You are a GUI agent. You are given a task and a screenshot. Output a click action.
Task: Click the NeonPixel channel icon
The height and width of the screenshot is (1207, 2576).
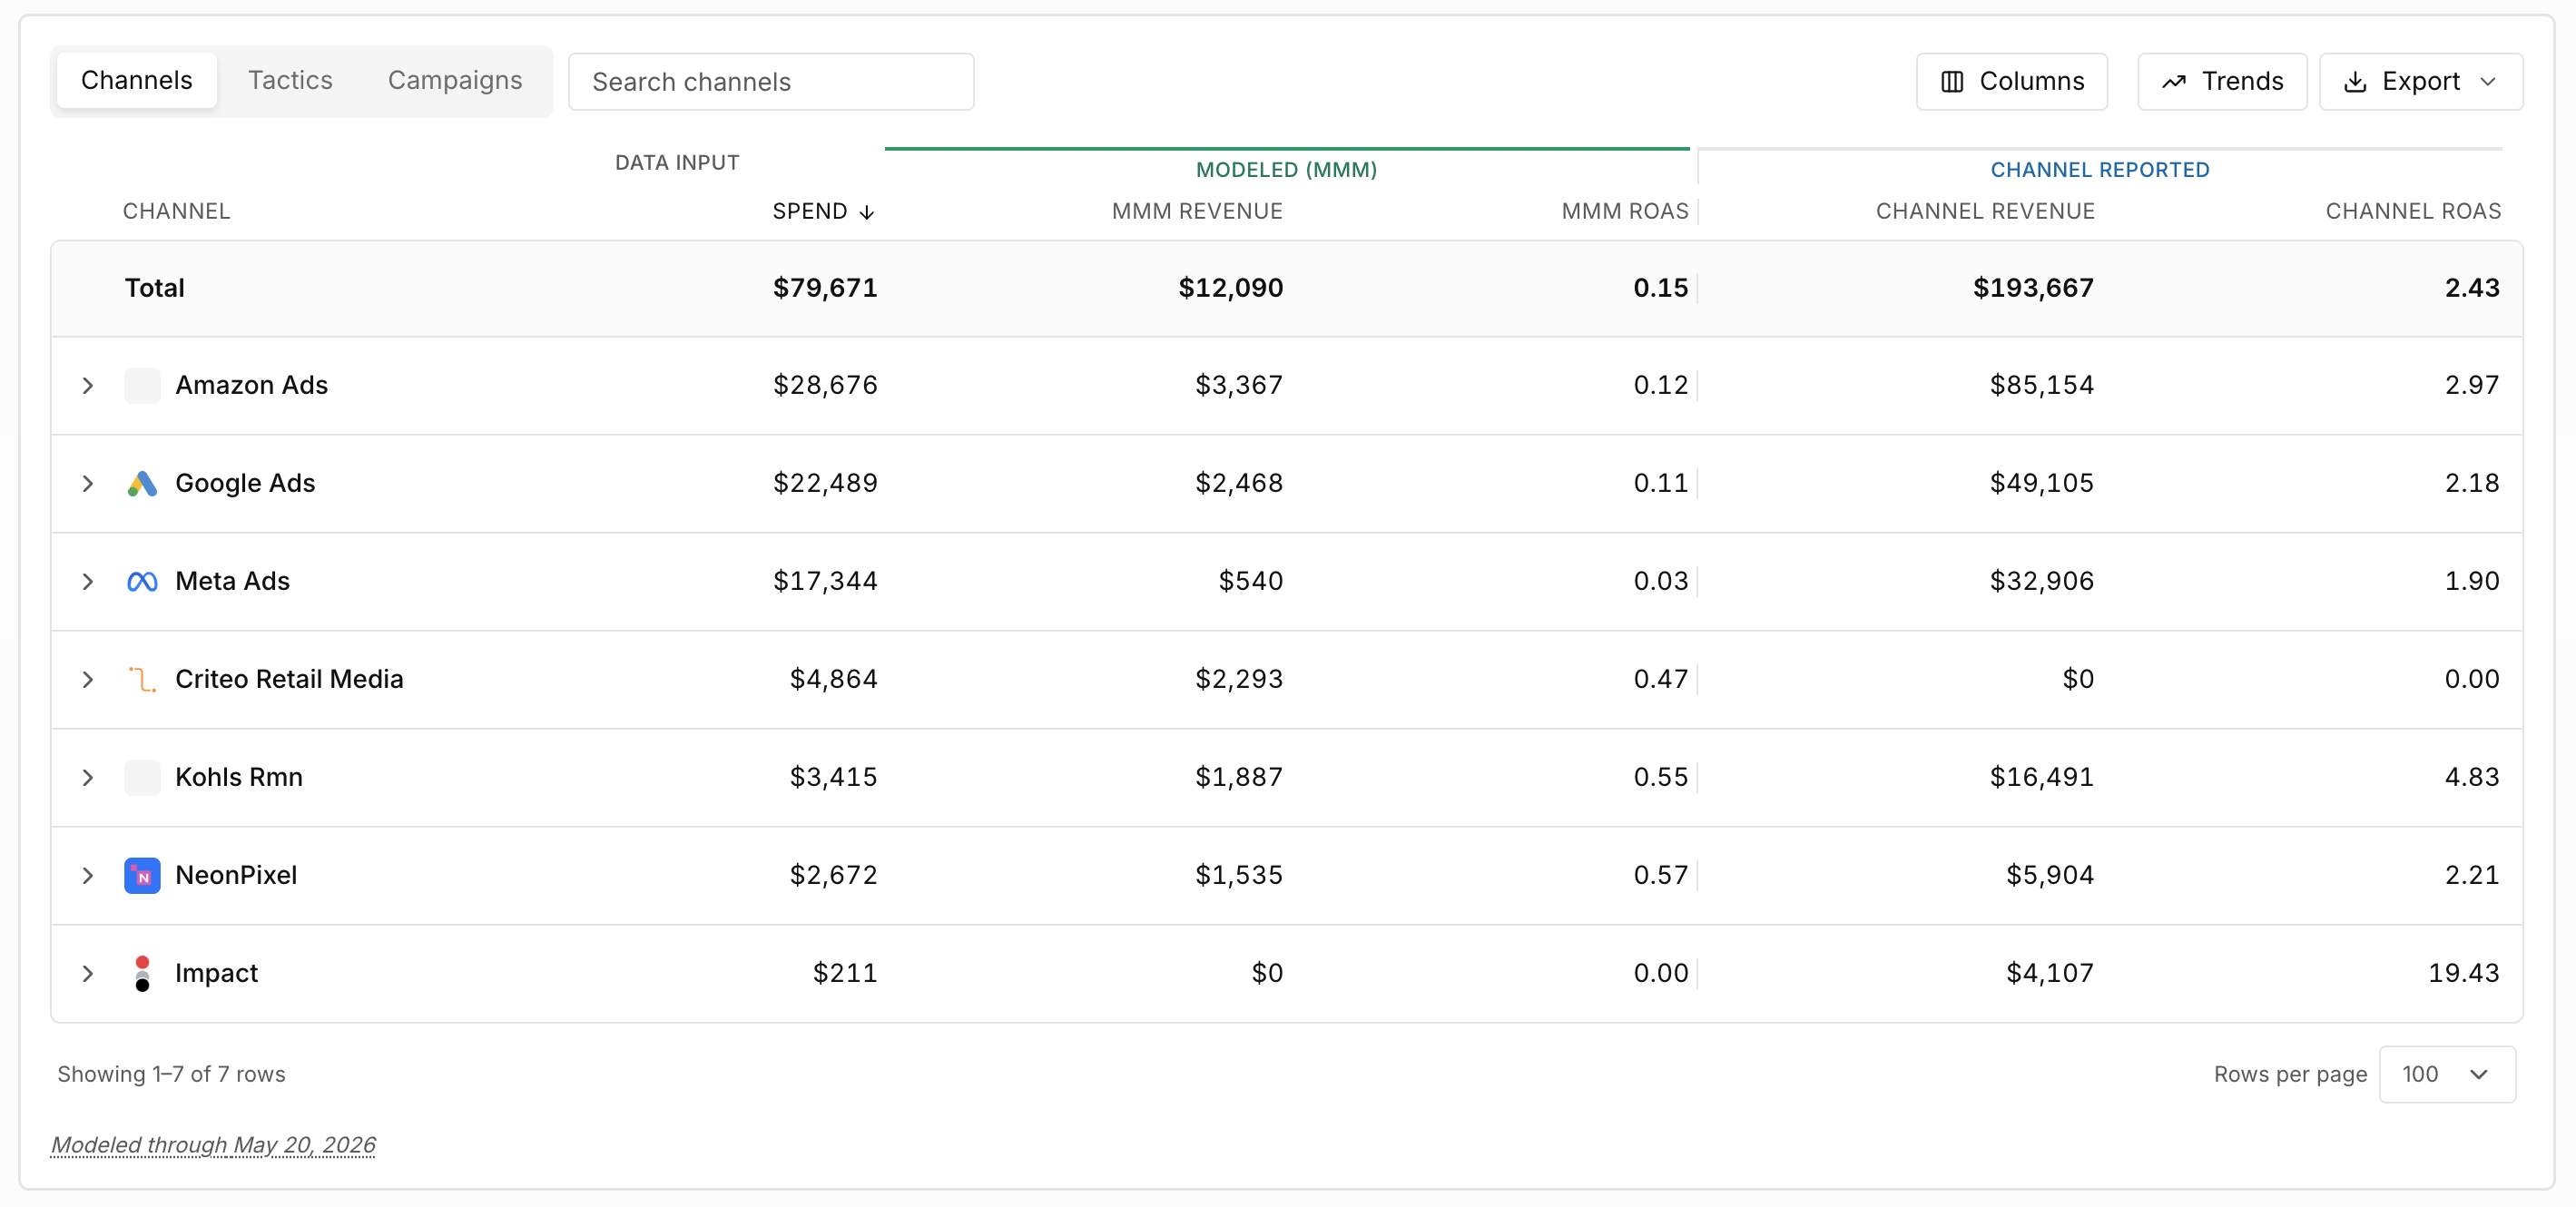pos(142,876)
